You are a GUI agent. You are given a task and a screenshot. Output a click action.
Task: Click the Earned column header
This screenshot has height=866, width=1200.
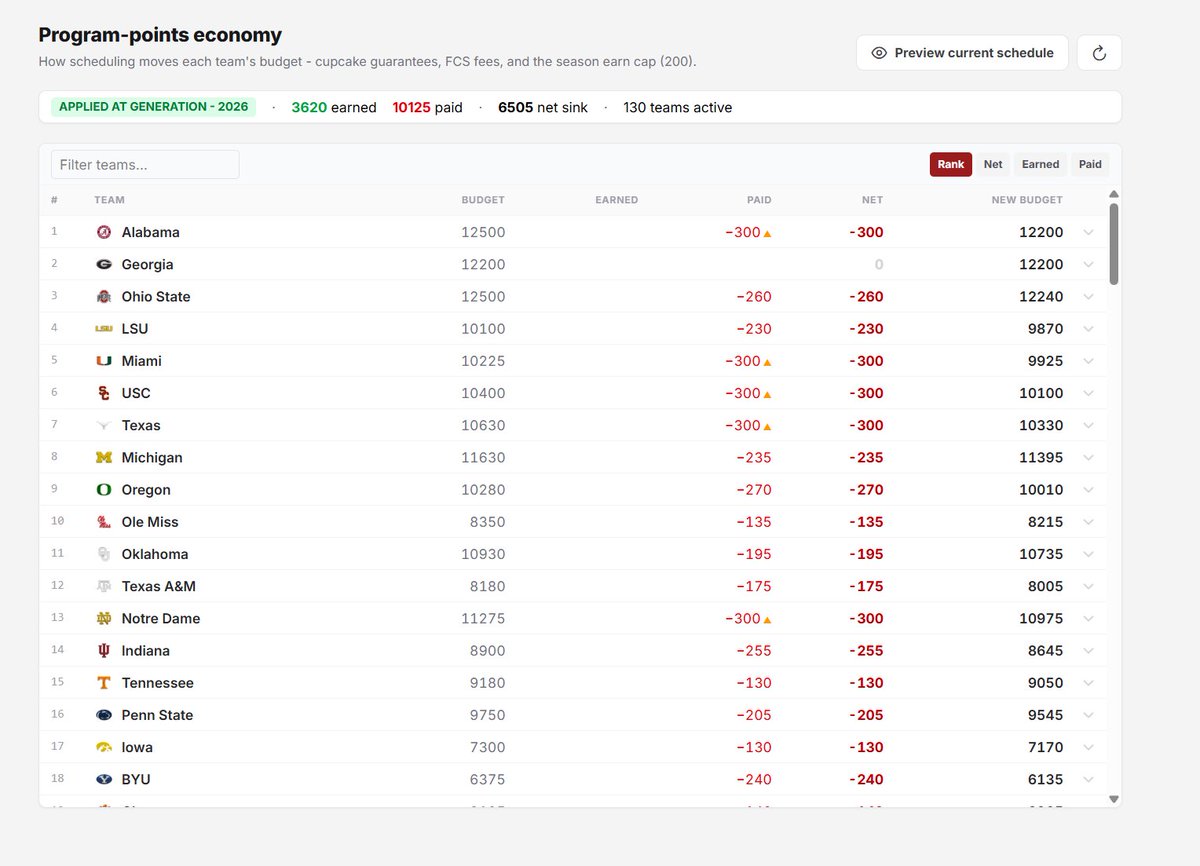coord(616,200)
